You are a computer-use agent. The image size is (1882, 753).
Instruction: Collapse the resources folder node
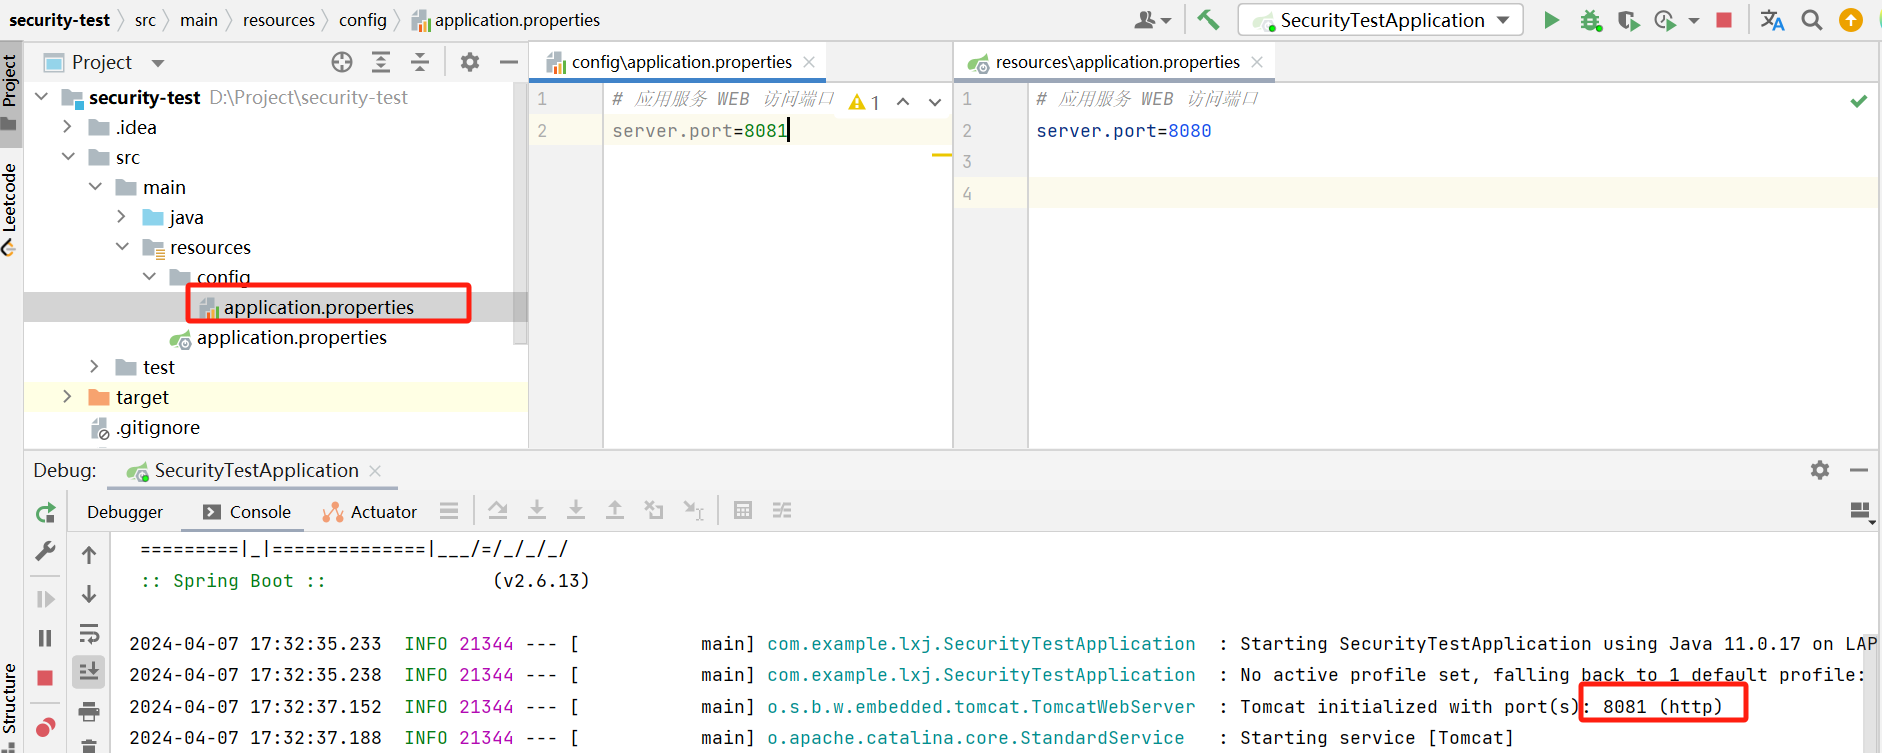(122, 247)
